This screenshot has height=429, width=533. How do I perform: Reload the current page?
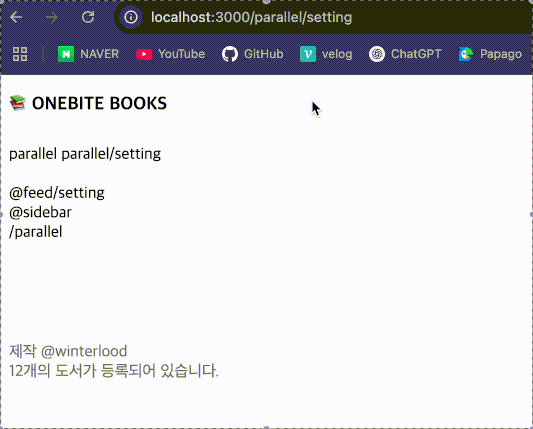coord(88,17)
